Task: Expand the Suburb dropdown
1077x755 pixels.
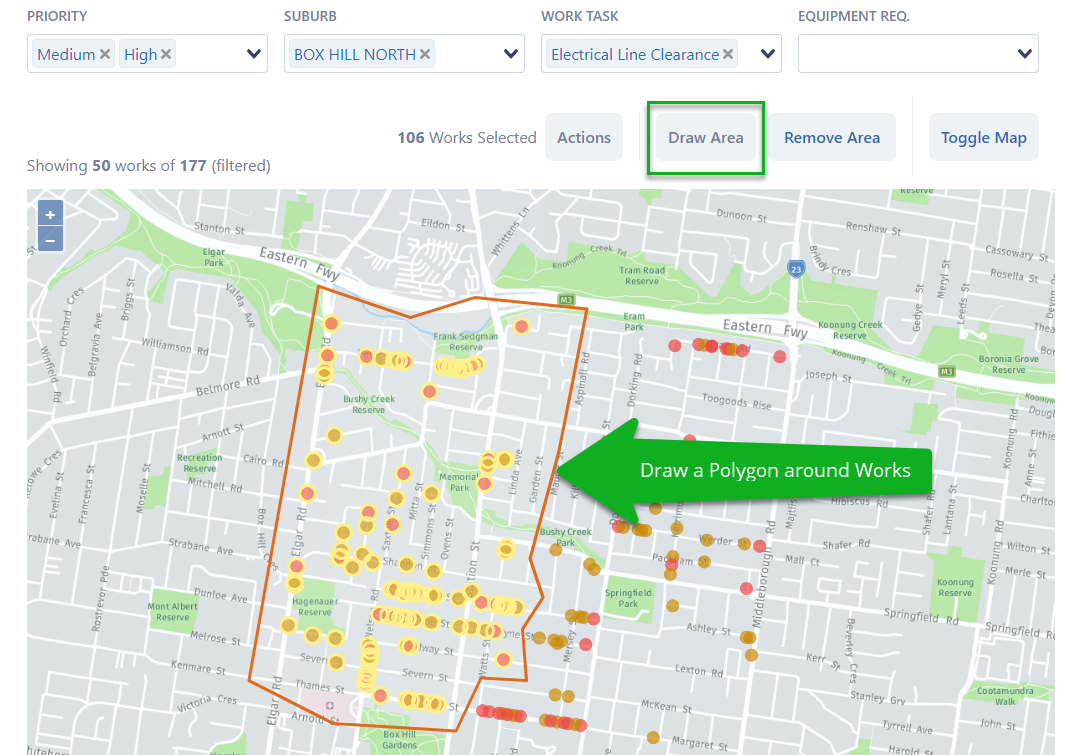Action: (x=511, y=55)
